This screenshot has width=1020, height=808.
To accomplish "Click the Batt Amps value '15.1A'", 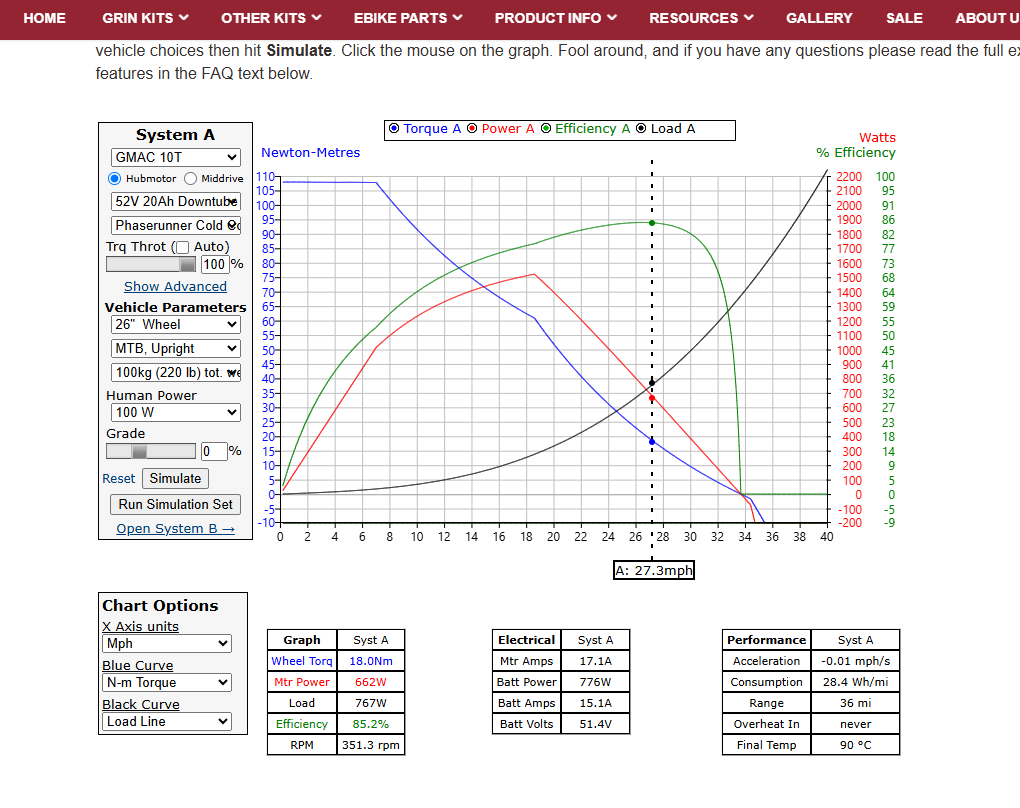I will [x=596, y=703].
